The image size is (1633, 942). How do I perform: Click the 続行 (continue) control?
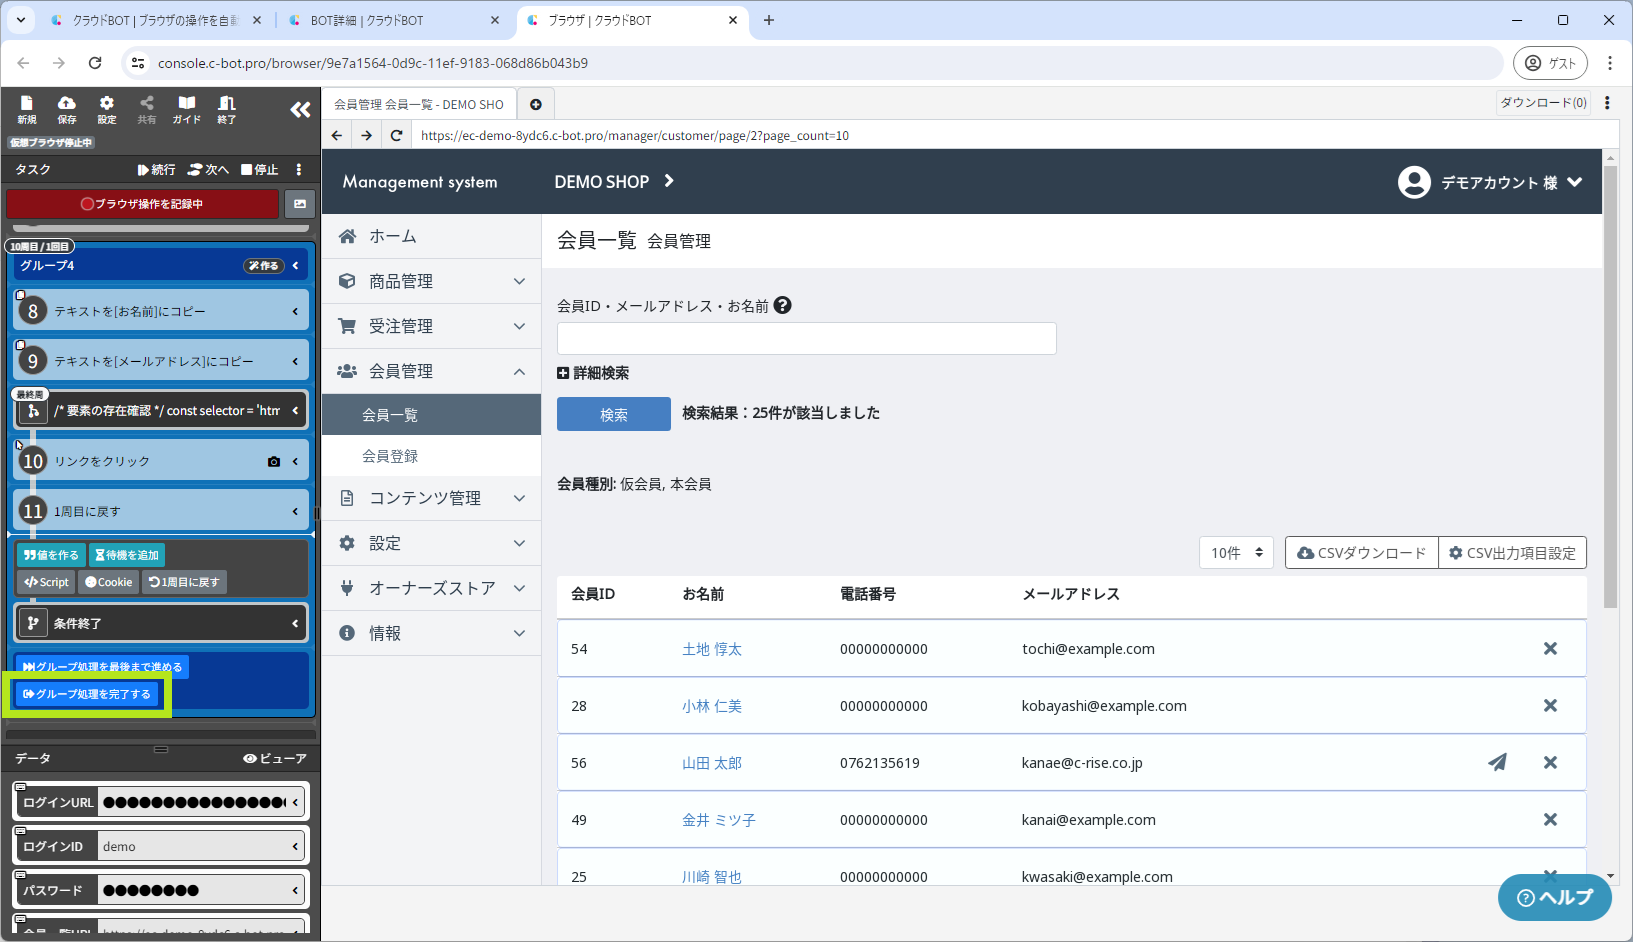pyautogui.click(x=157, y=170)
